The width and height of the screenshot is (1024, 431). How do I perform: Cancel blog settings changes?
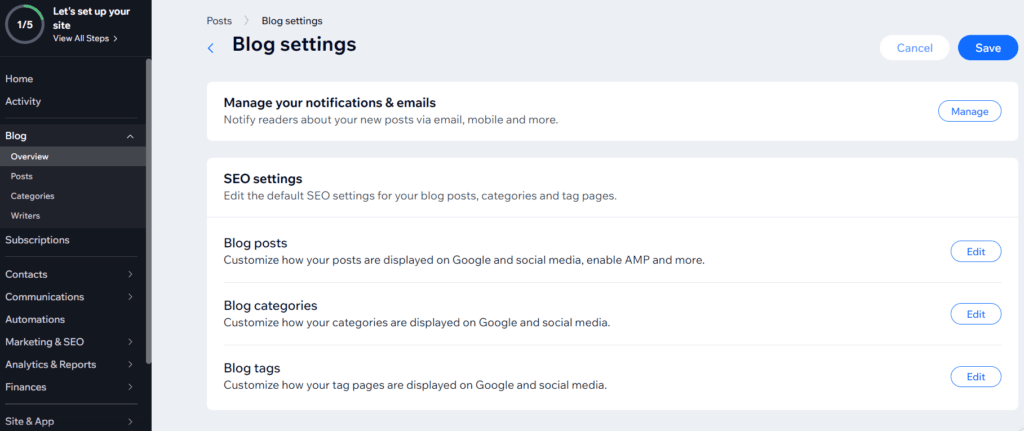point(914,48)
